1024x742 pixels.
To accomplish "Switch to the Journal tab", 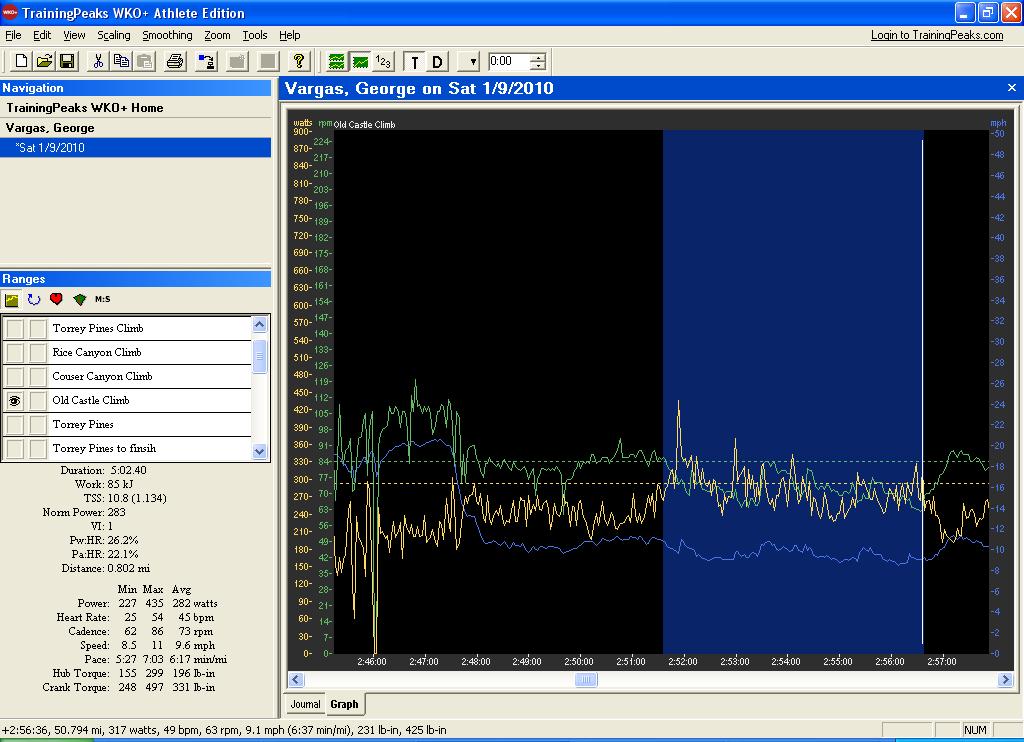I will click(305, 704).
